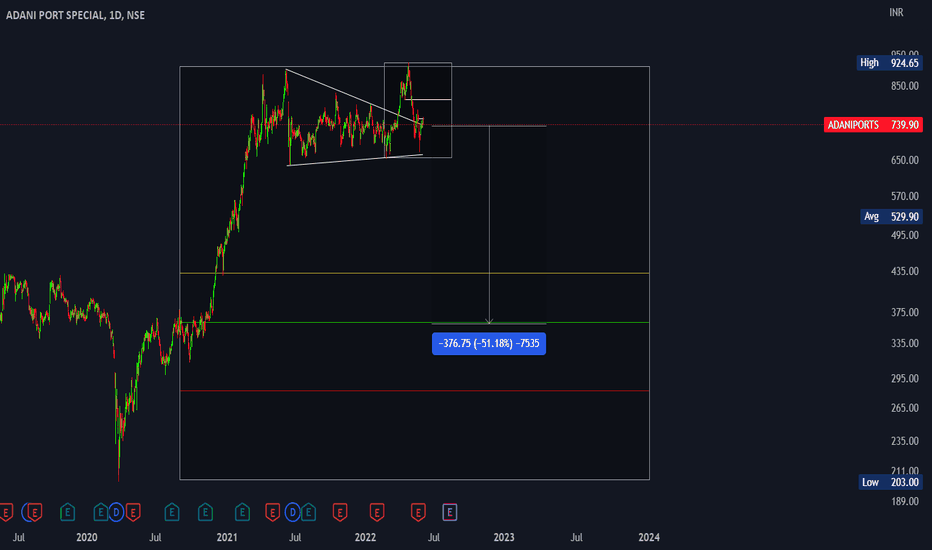Click the INR currency label
Screen dimensions: 932x550
[x=896, y=12]
